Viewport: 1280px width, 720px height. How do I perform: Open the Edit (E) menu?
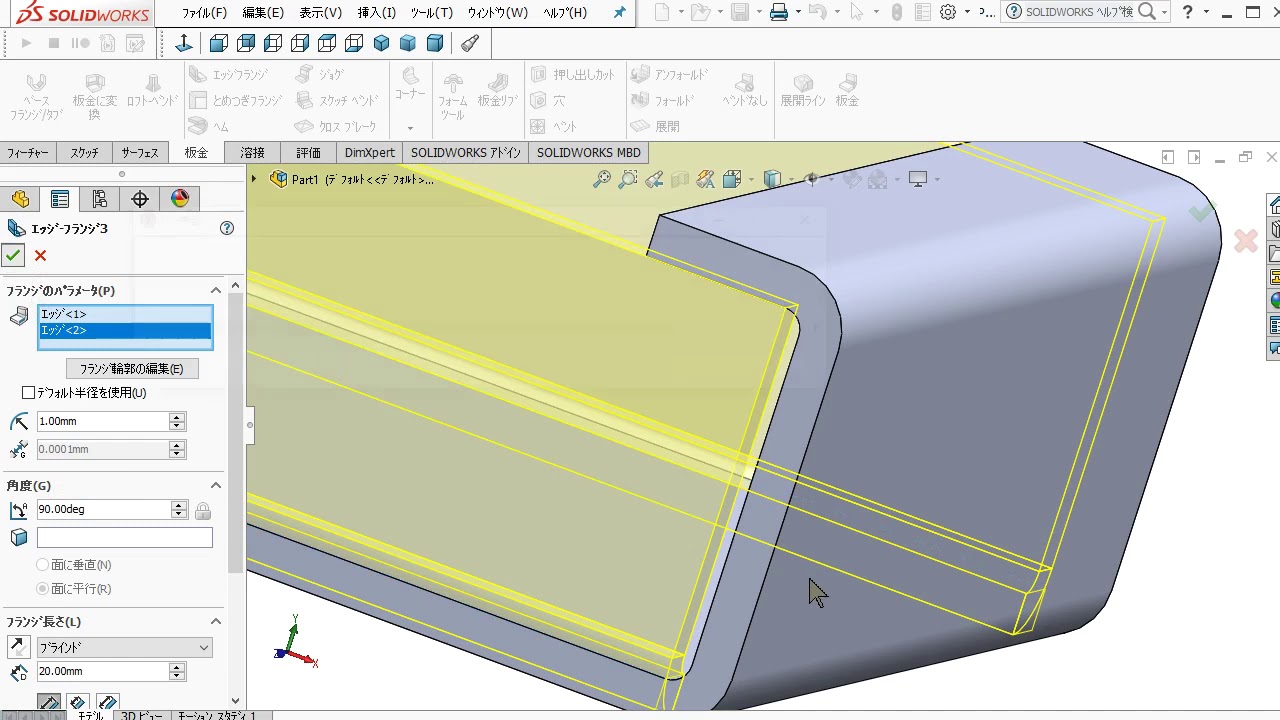(263, 13)
